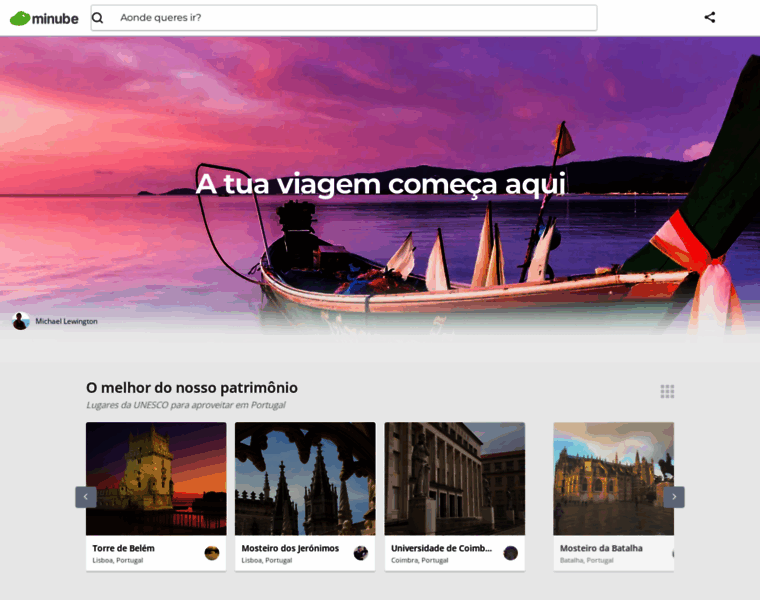Click the search magnifier icon

point(98,18)
